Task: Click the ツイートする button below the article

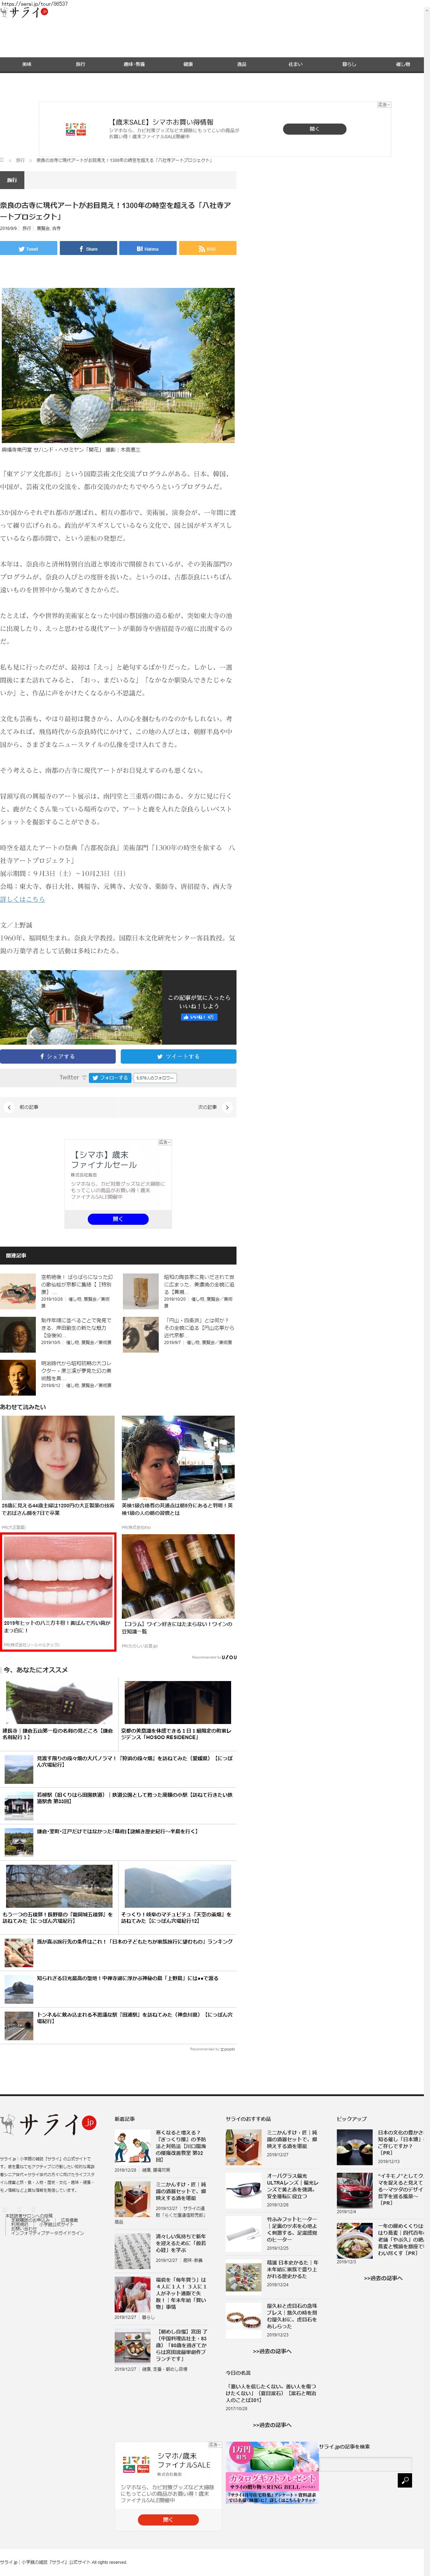Action: coord(178,1056)
